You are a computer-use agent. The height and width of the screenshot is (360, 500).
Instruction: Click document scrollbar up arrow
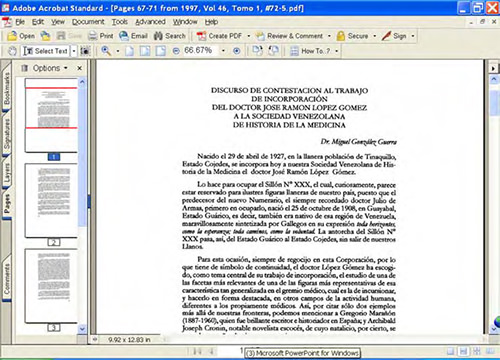tap(494, 79)
